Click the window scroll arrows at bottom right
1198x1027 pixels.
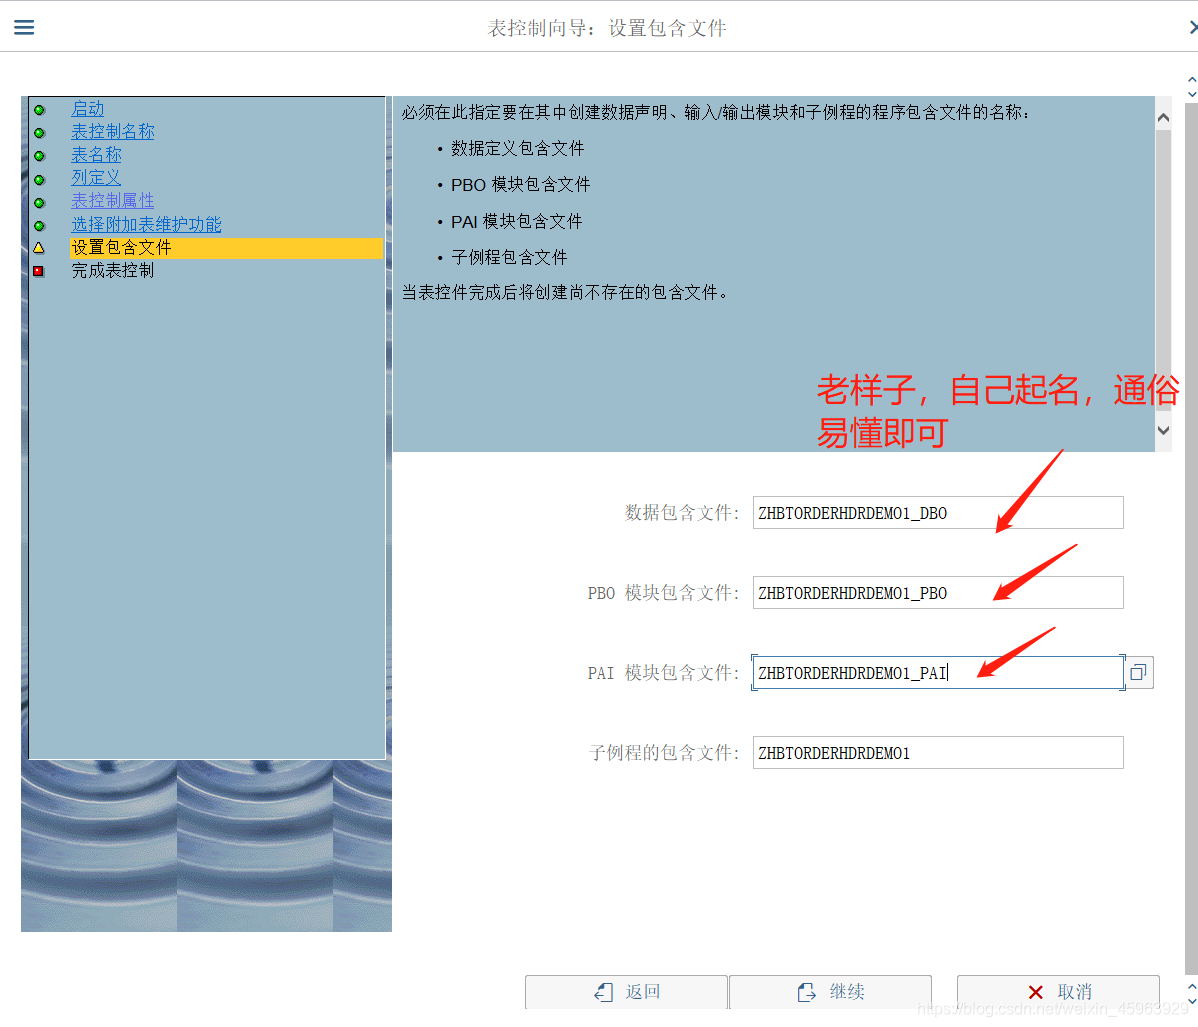pos(1191,994)
